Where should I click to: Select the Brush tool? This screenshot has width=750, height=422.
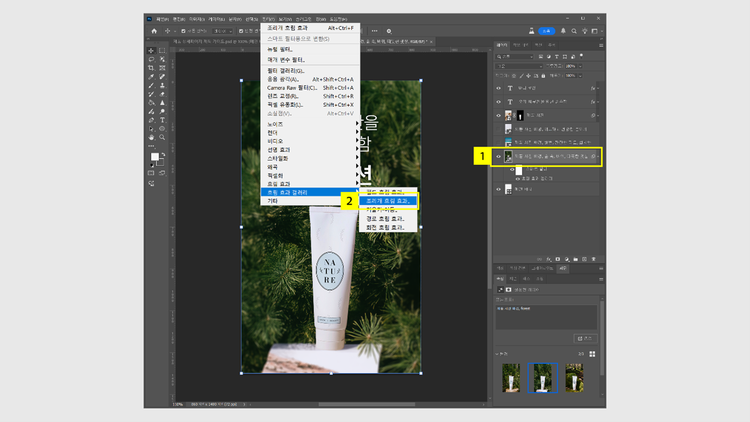click(x=151, y=85)
